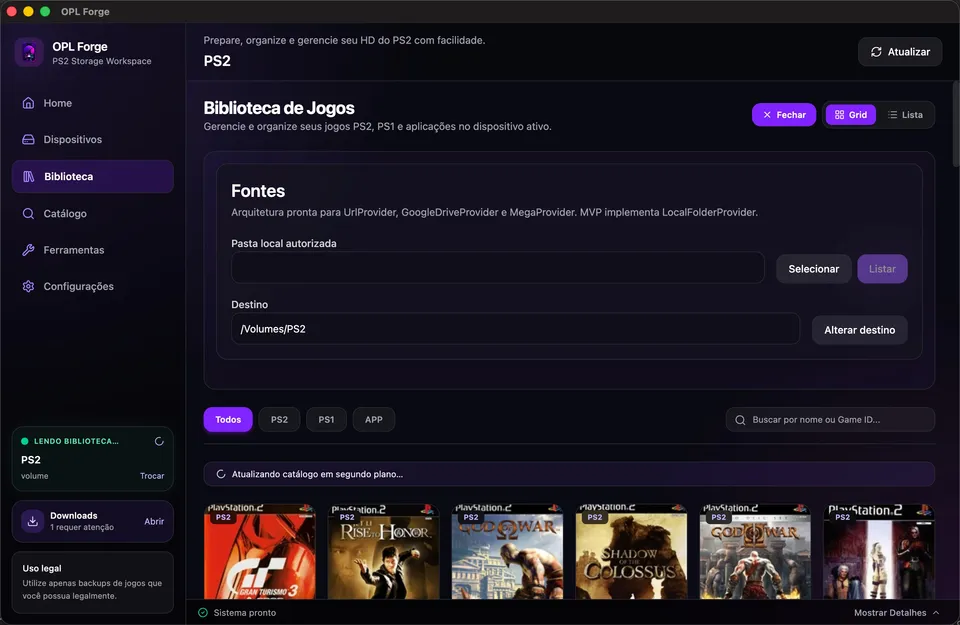Click the main content vertical scrollbar
This screenshot has height=625, width=960.
coord(956,124)
